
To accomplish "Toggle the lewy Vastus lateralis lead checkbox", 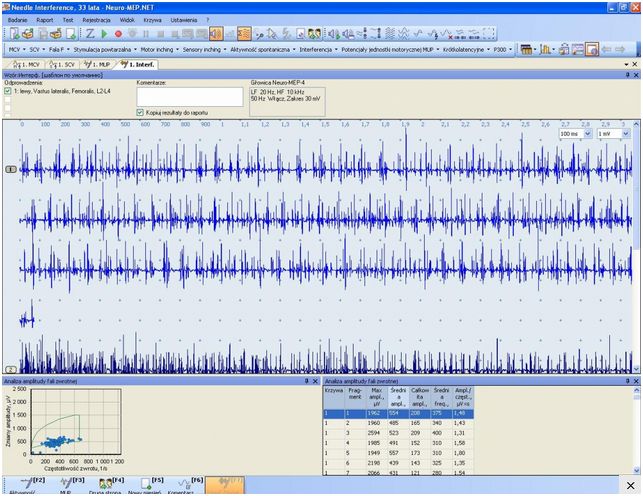I will (x=9, y=92).
